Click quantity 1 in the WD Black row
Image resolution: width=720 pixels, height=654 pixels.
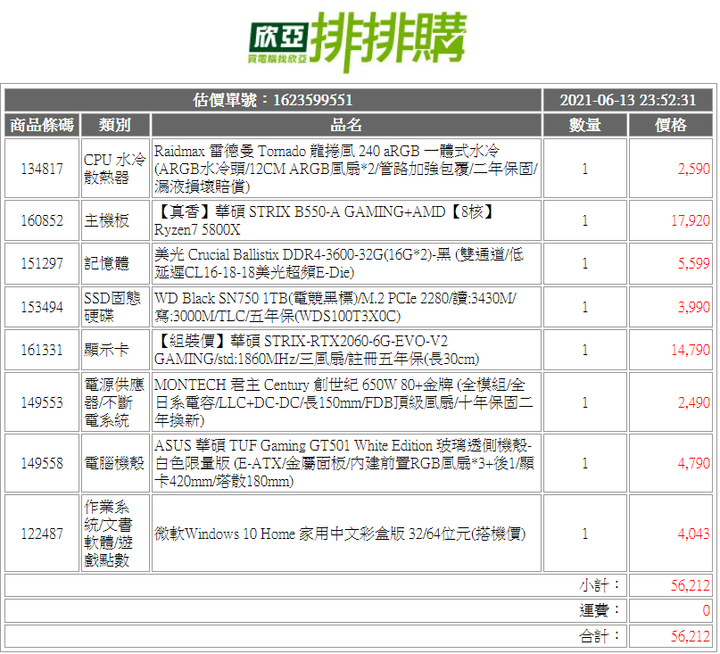tap(585, 307)
